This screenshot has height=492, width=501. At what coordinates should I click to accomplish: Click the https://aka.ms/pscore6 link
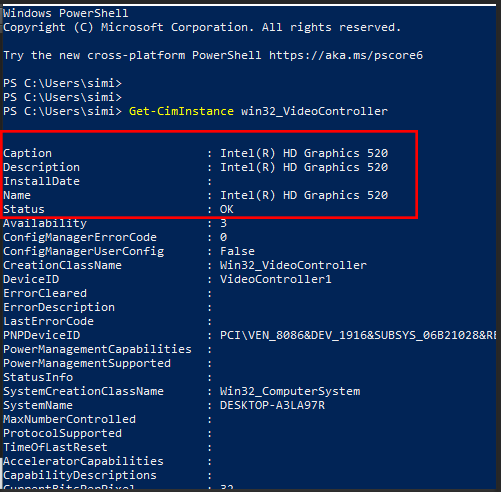tap(346, 55)
